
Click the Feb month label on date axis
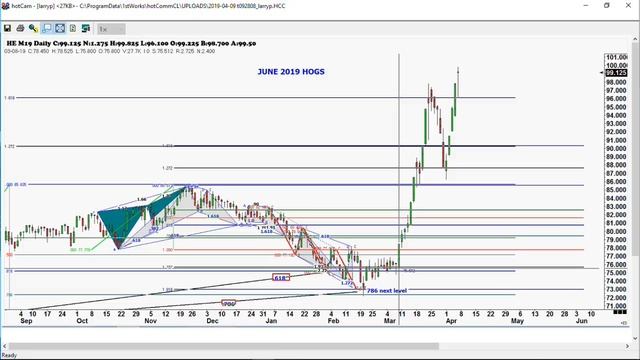click(x=333, y=321)
